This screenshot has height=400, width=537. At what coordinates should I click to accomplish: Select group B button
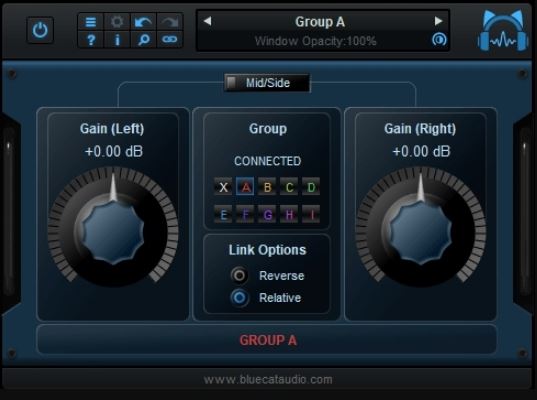coord(267,187)
